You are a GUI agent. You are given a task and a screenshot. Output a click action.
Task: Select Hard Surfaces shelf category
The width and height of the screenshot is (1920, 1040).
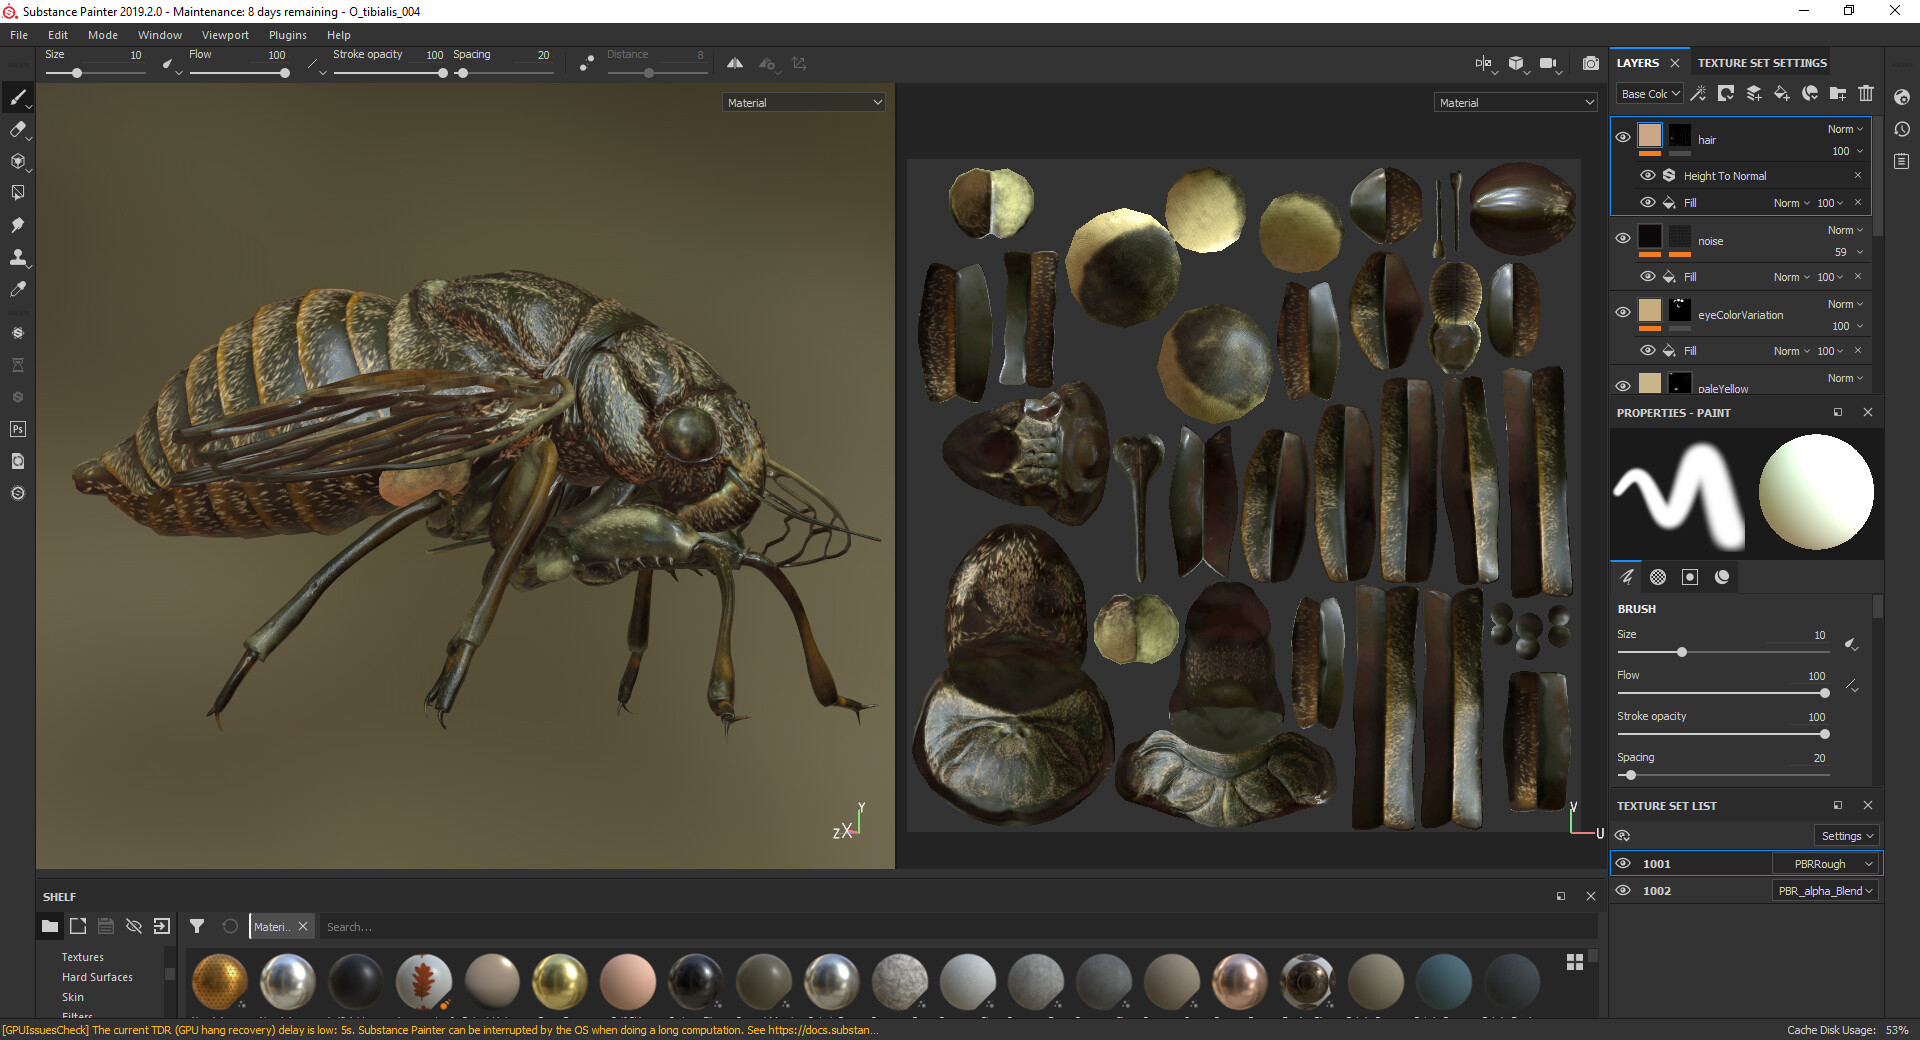(97, 977)
